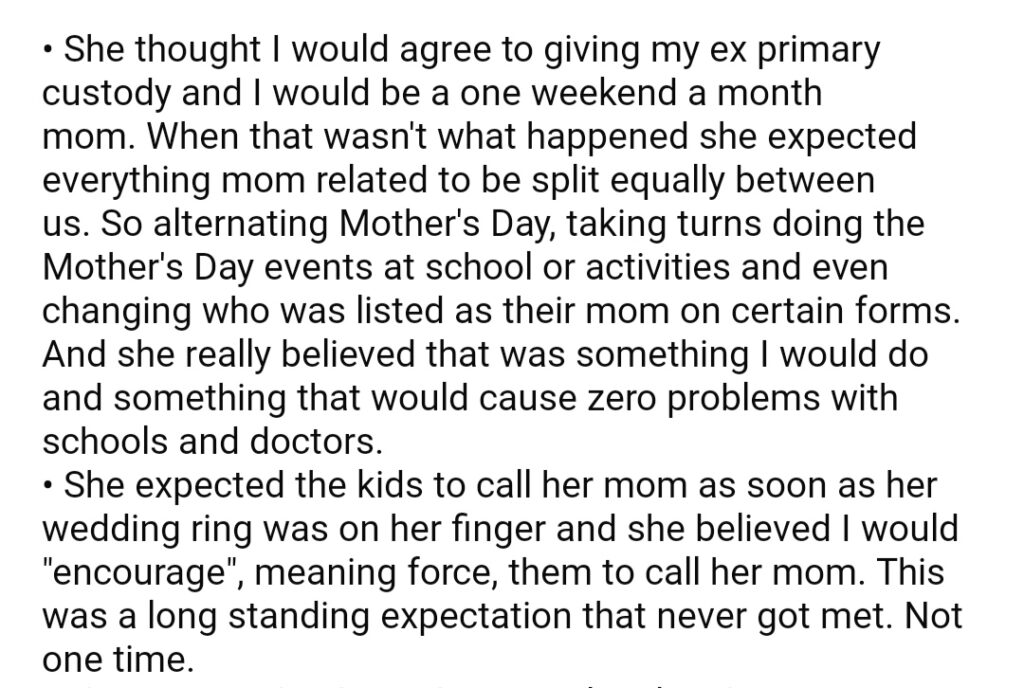Click the words "schools and doctors."

click(212, 442)
